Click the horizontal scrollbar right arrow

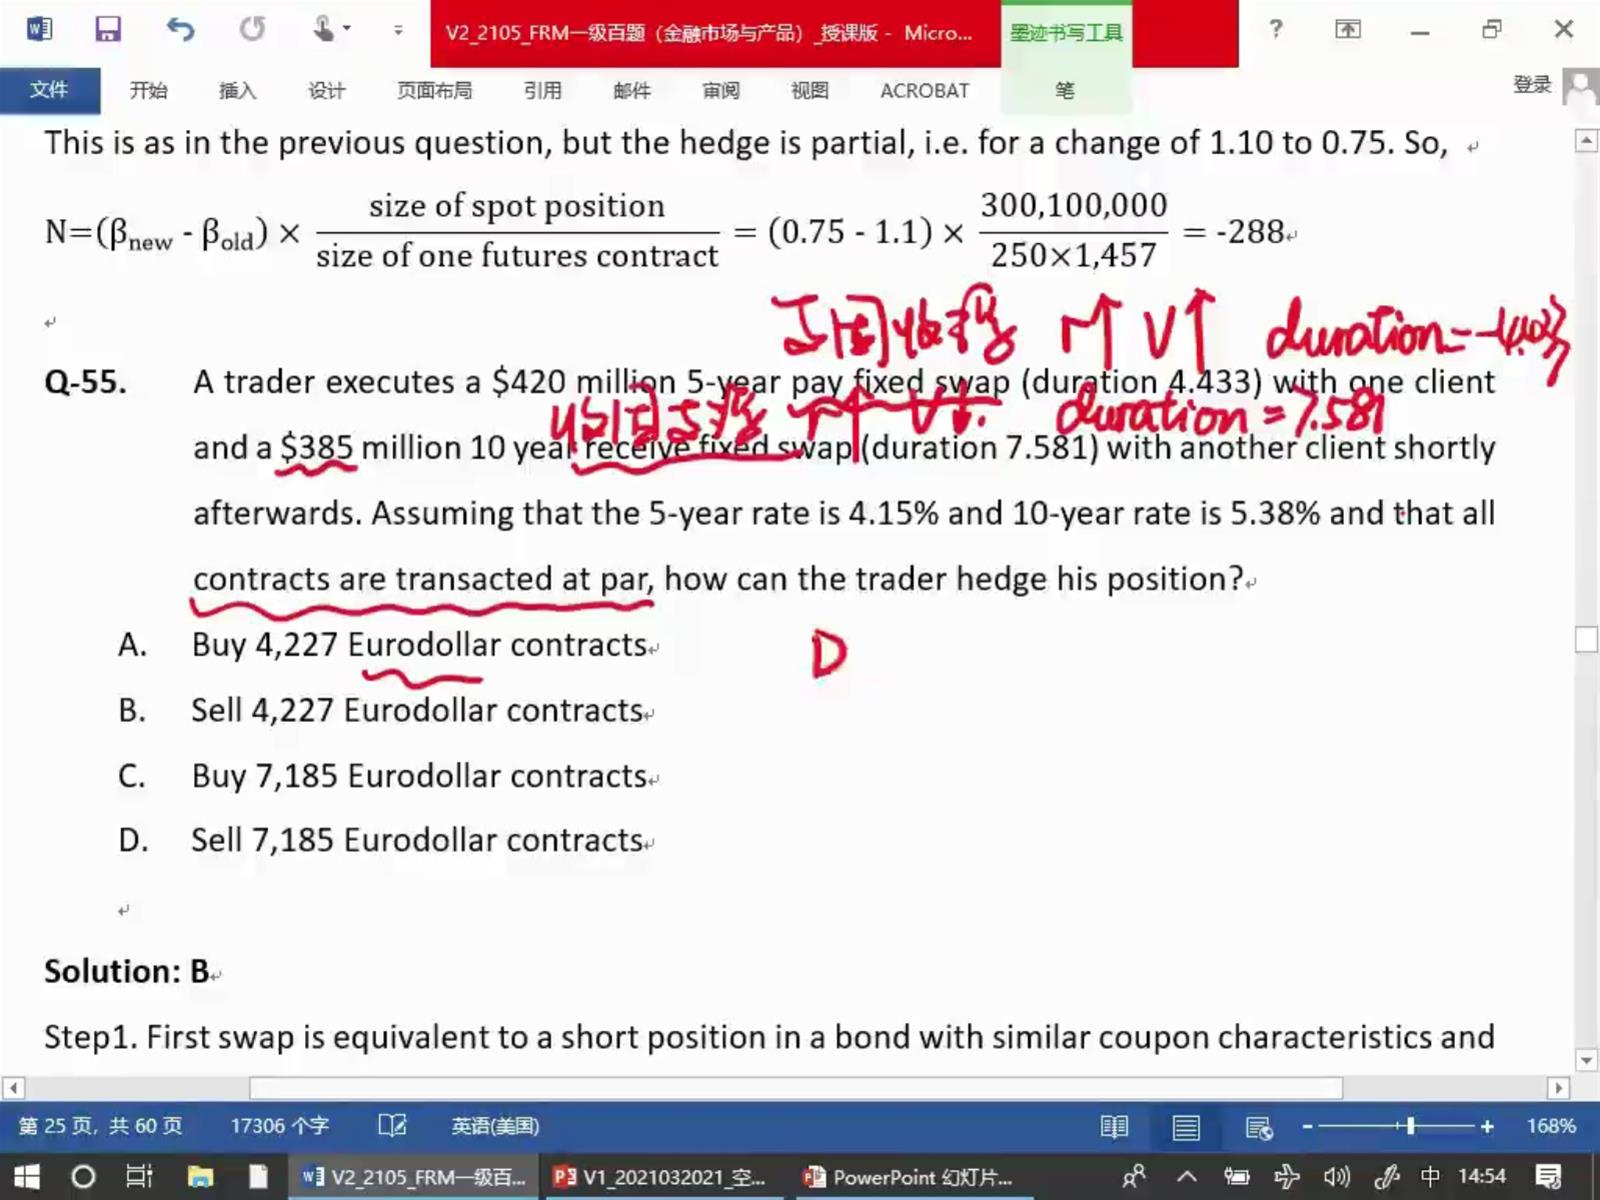point(1558,1087)
